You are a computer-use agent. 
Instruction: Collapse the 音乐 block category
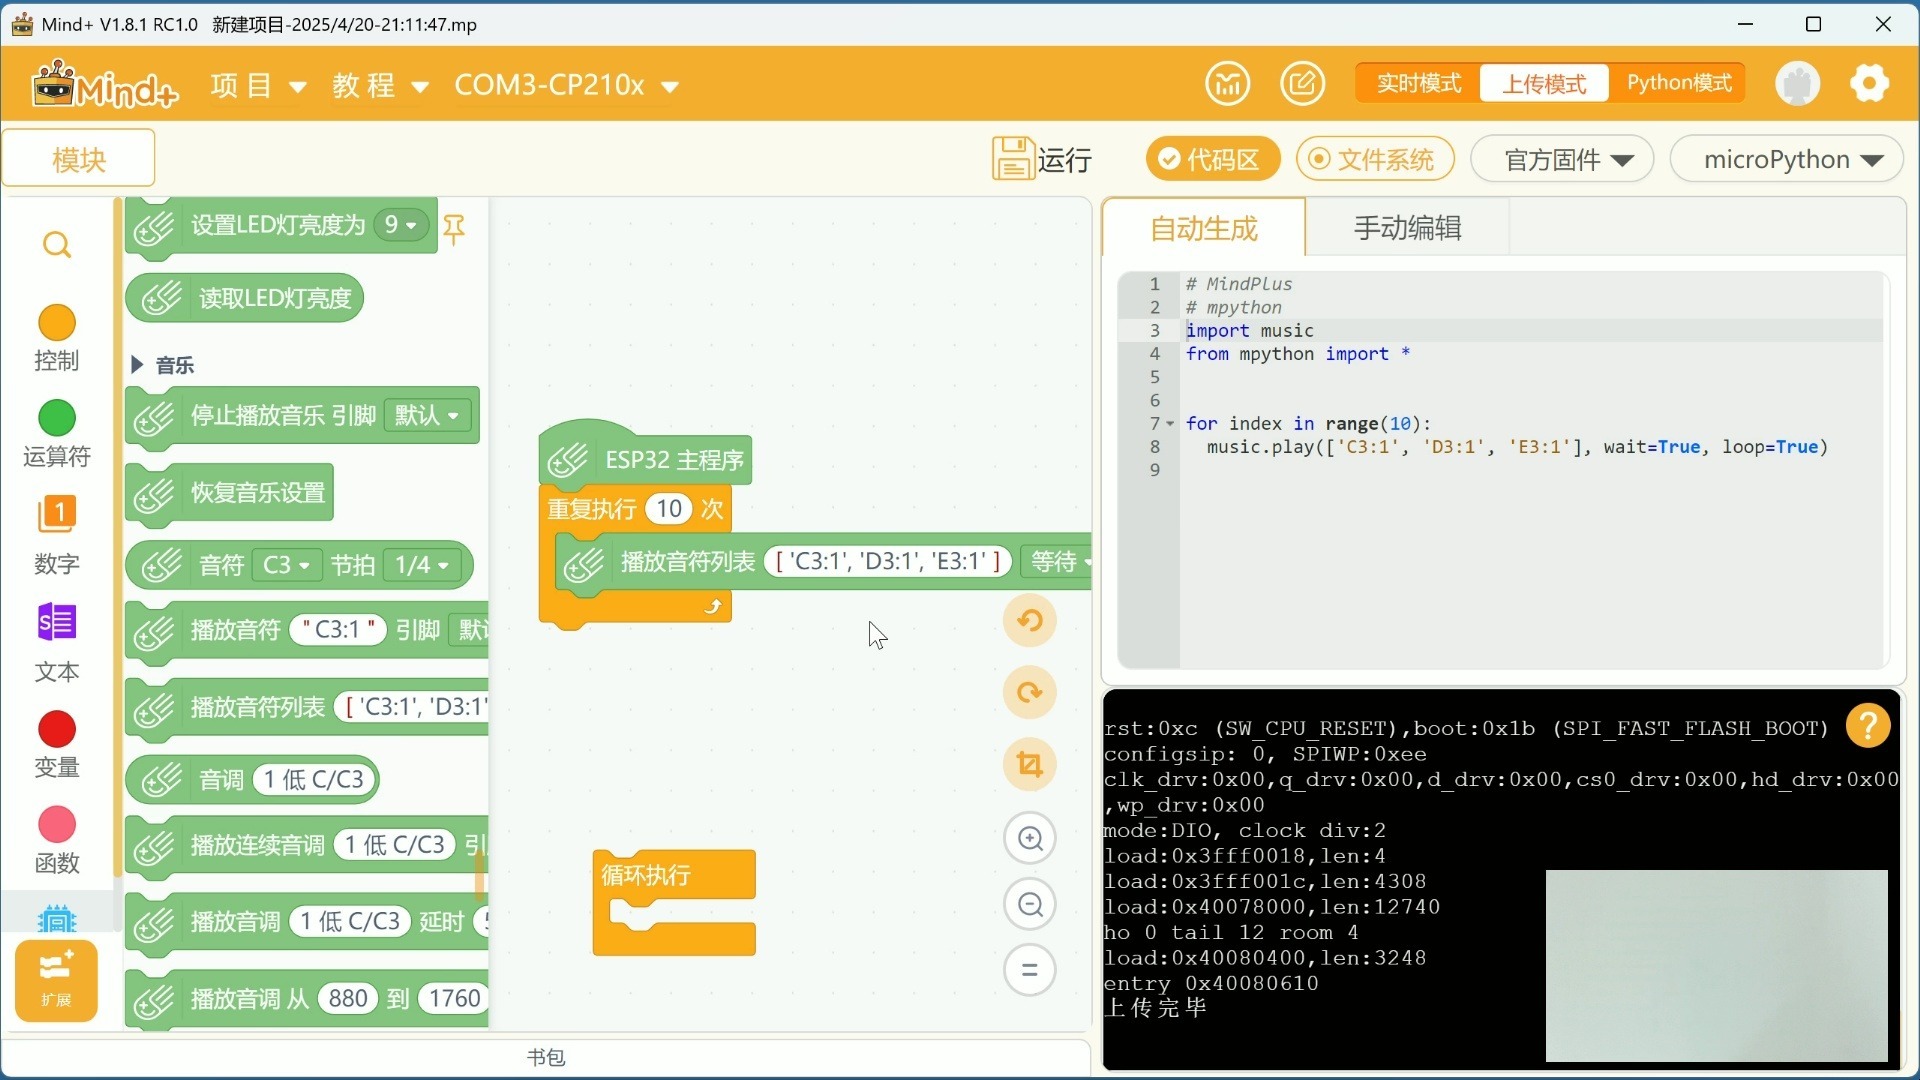click(x=138, y=365)
